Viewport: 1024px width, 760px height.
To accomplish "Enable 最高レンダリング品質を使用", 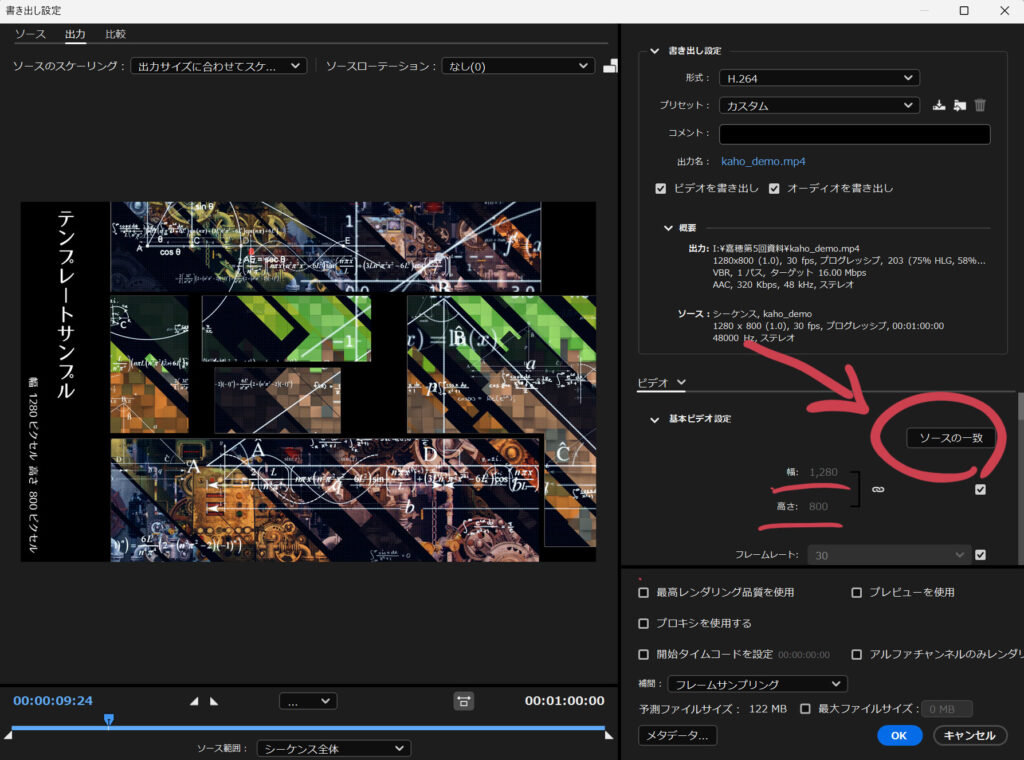I will click(644, 591).
